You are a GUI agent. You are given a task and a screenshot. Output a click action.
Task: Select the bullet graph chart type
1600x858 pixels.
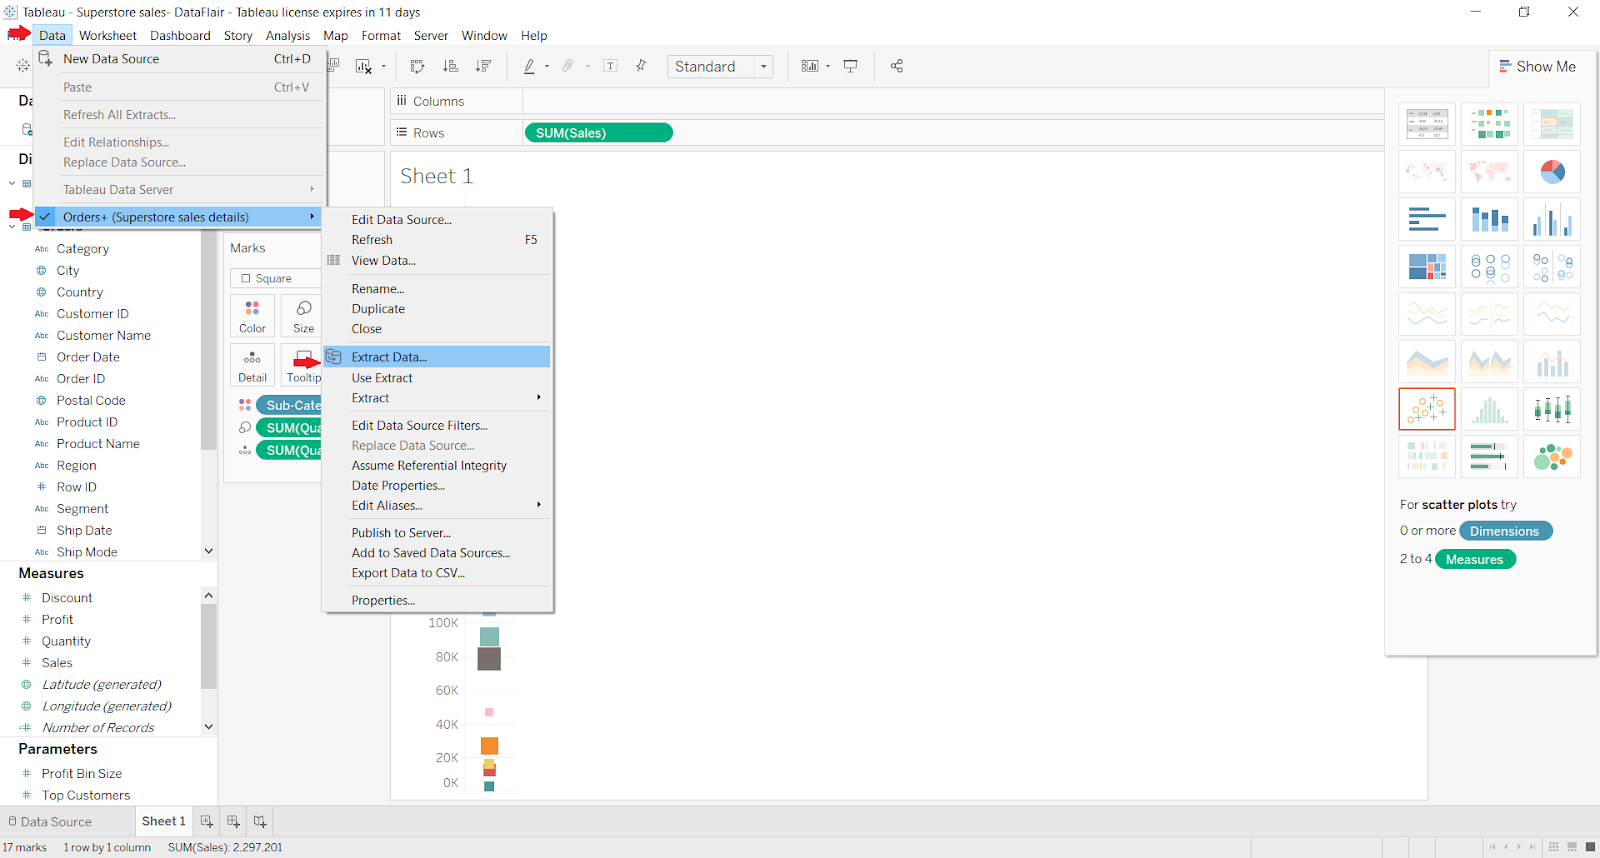(x=1490, y=457)
